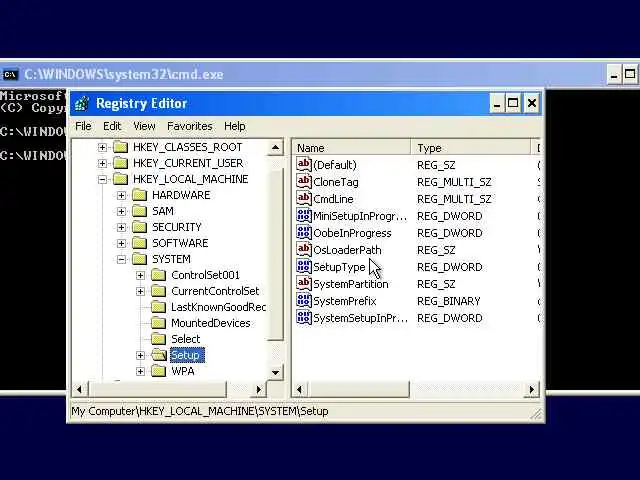Click the SetupType DWORD icon

point(304,267)
